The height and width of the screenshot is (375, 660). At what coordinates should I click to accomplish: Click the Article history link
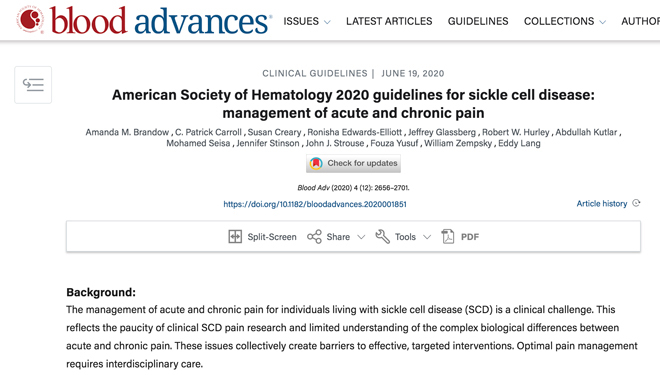(x=601, y=204)
